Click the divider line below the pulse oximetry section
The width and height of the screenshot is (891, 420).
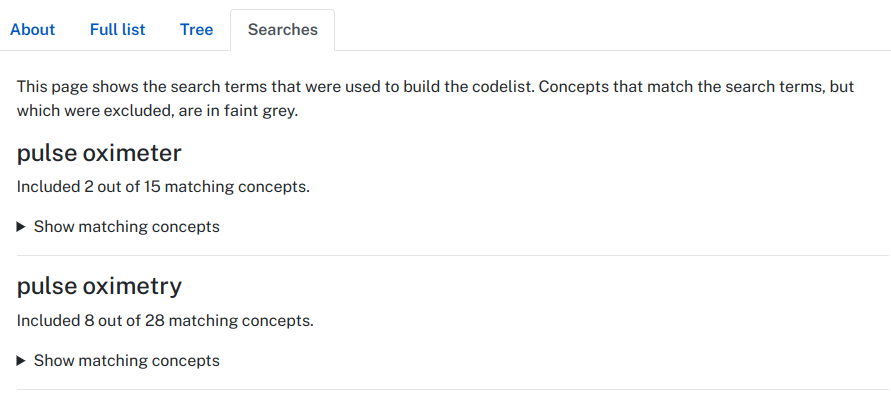(x=453, y=390)
